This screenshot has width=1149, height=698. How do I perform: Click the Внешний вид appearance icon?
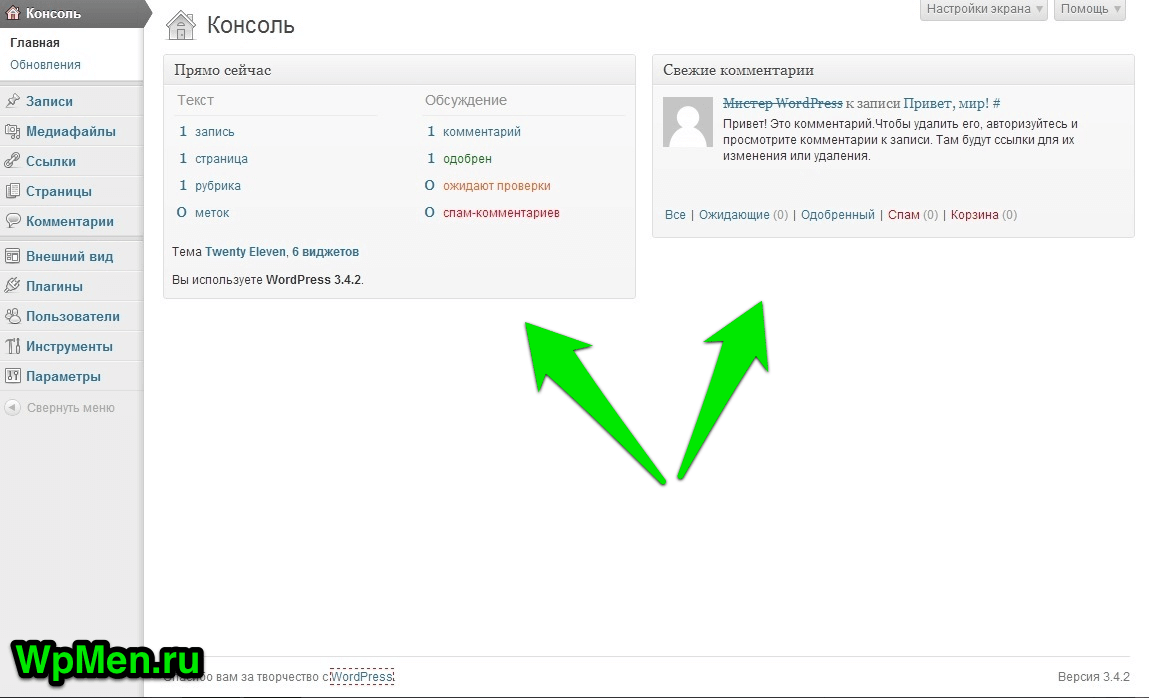[x=13, y=256]
